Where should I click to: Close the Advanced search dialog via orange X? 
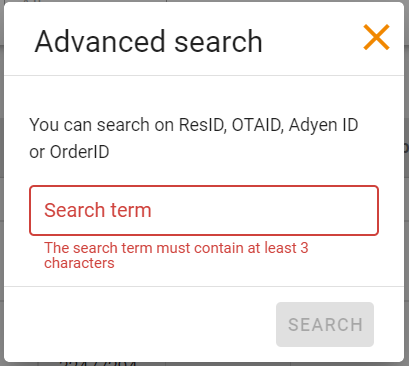click(x=376, y=37)
